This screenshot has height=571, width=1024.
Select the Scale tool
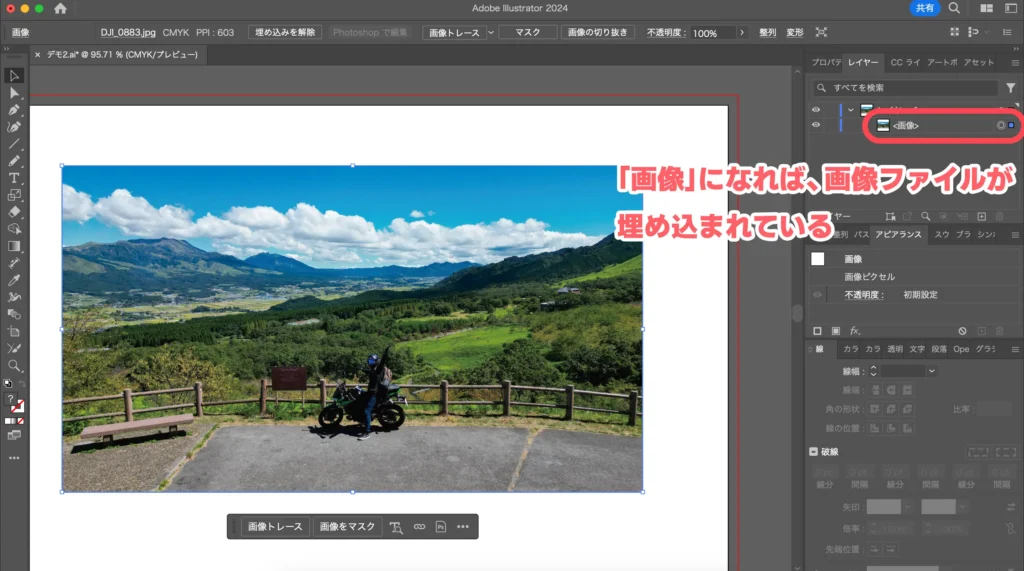[14, 195]
